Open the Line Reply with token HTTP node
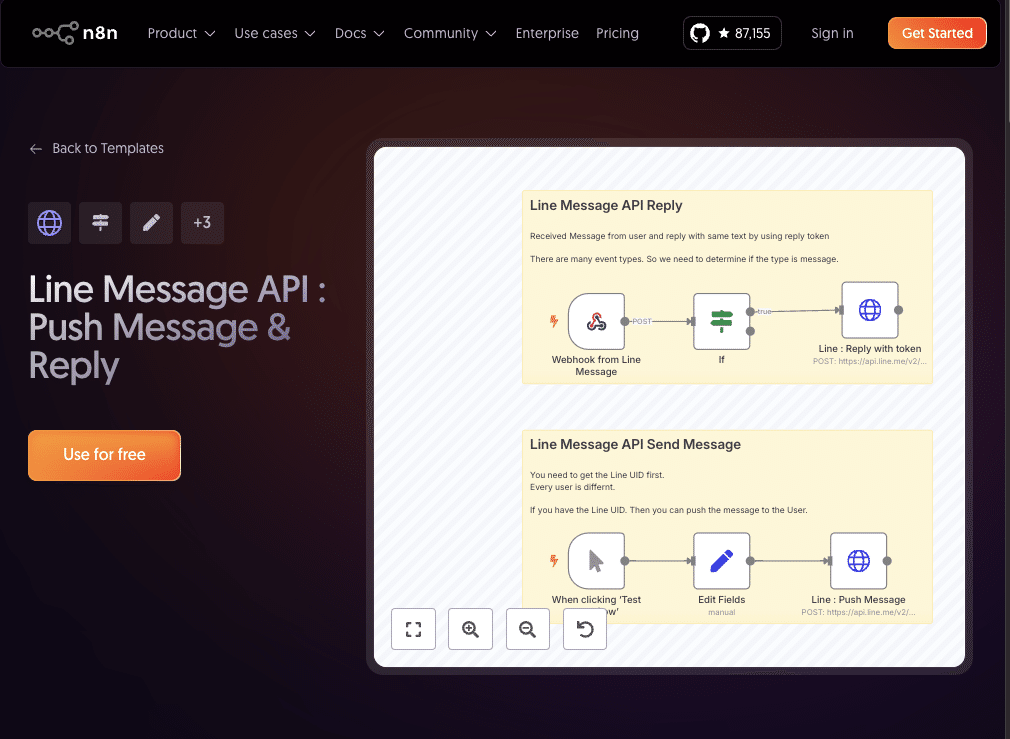This screenshot has height=739, width=1010. pos(869,310)
